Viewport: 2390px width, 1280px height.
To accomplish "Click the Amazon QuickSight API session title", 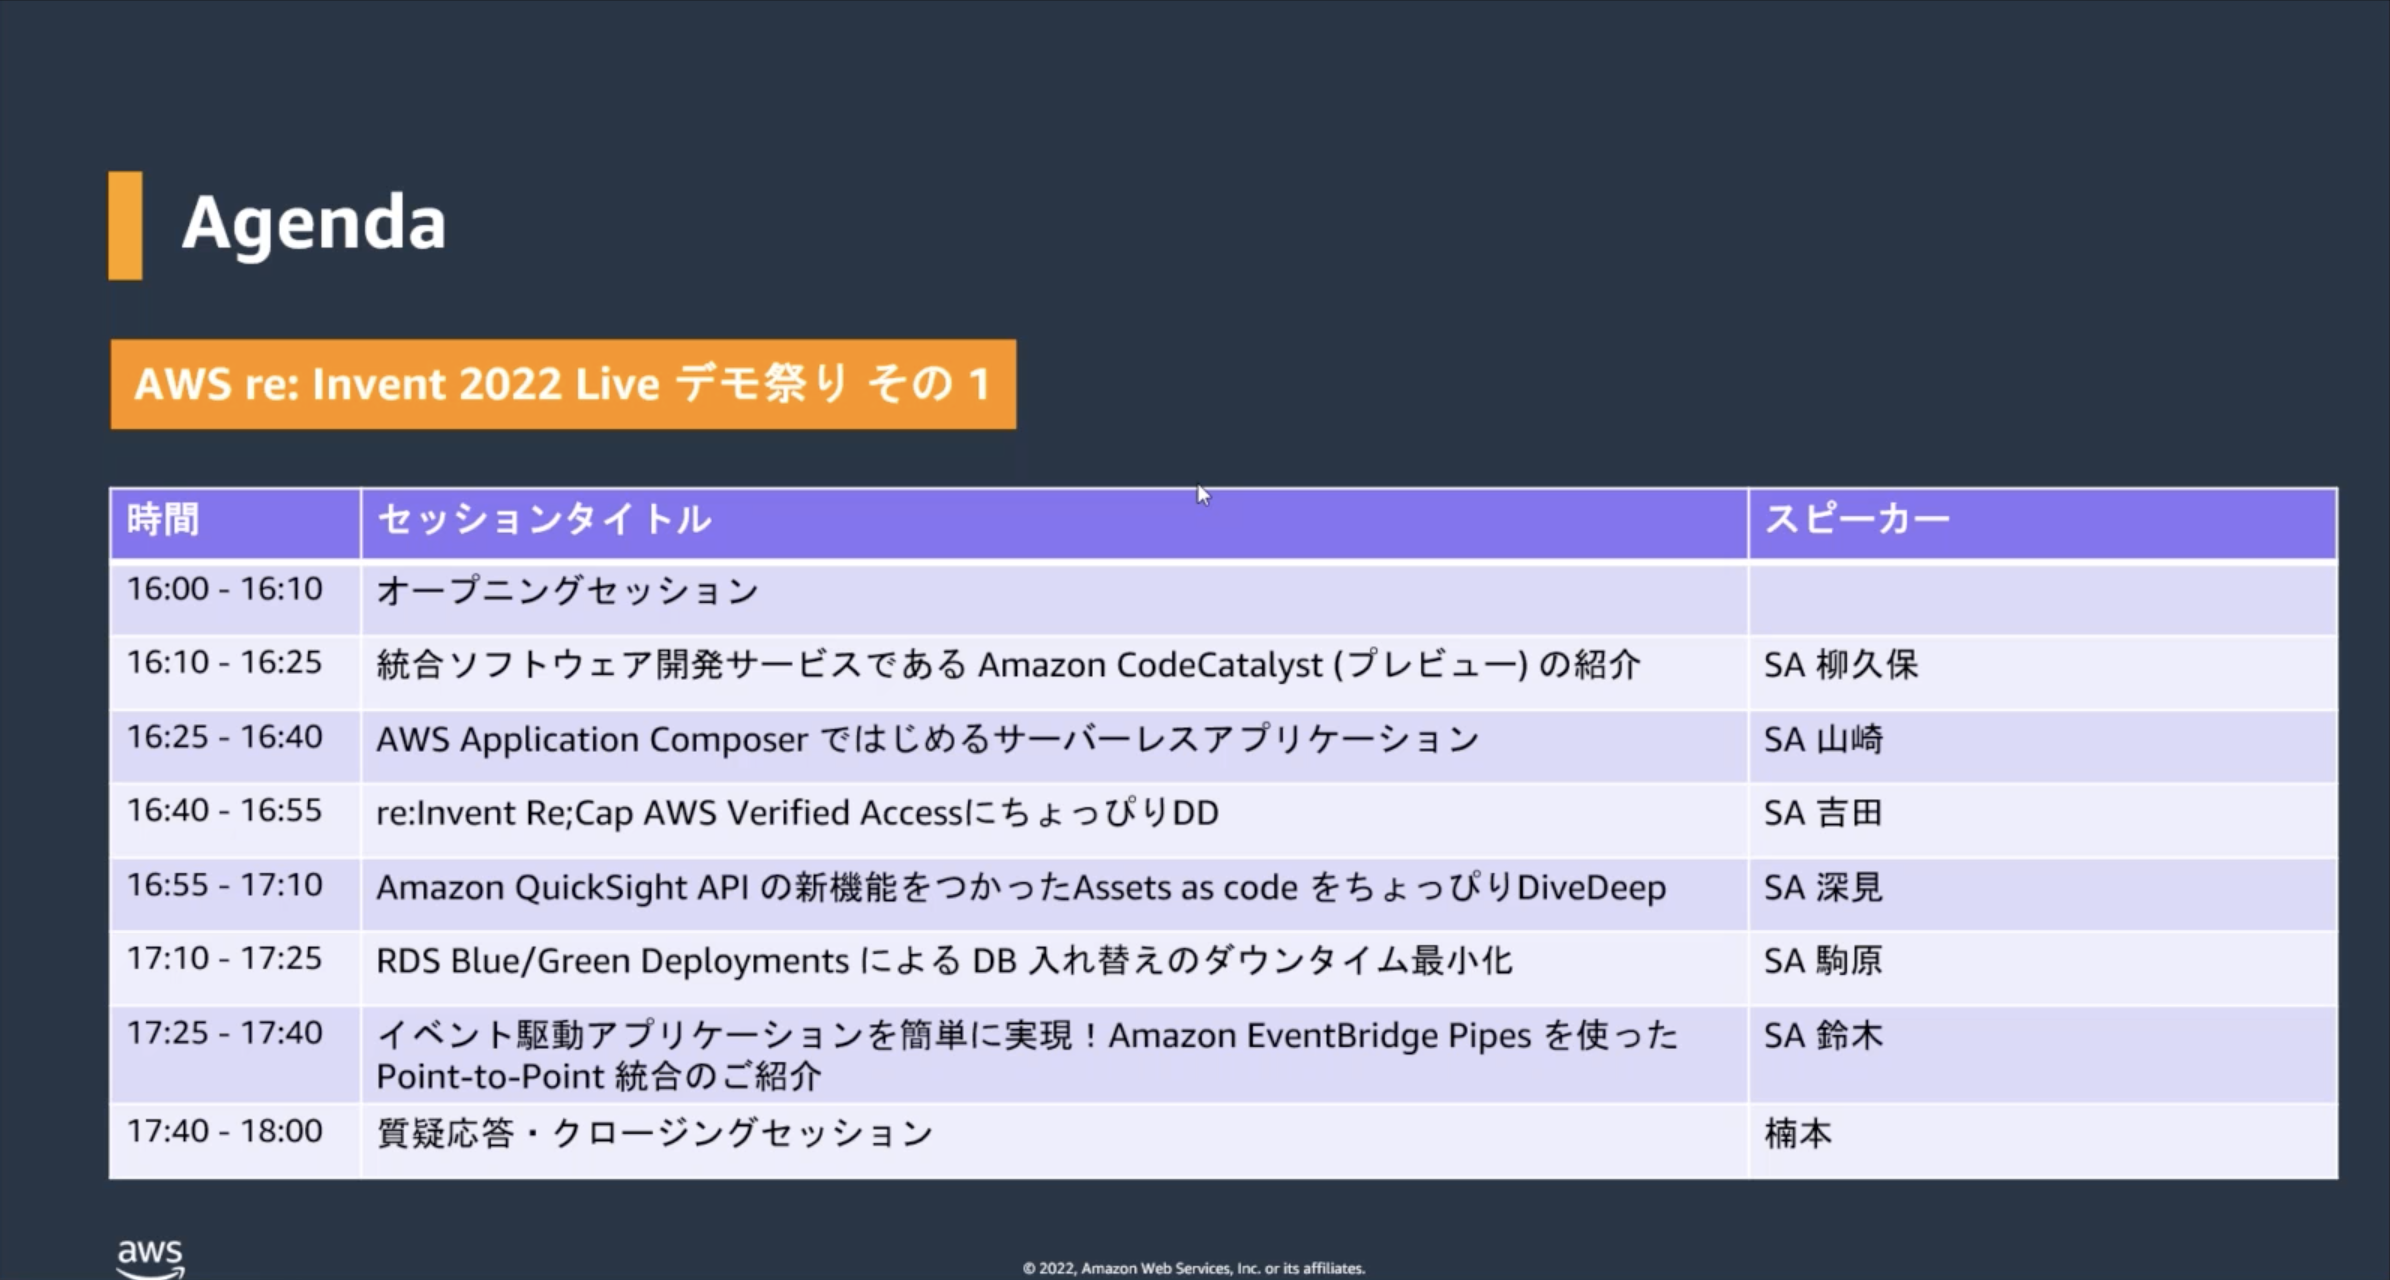I will tap(1020, 888).
